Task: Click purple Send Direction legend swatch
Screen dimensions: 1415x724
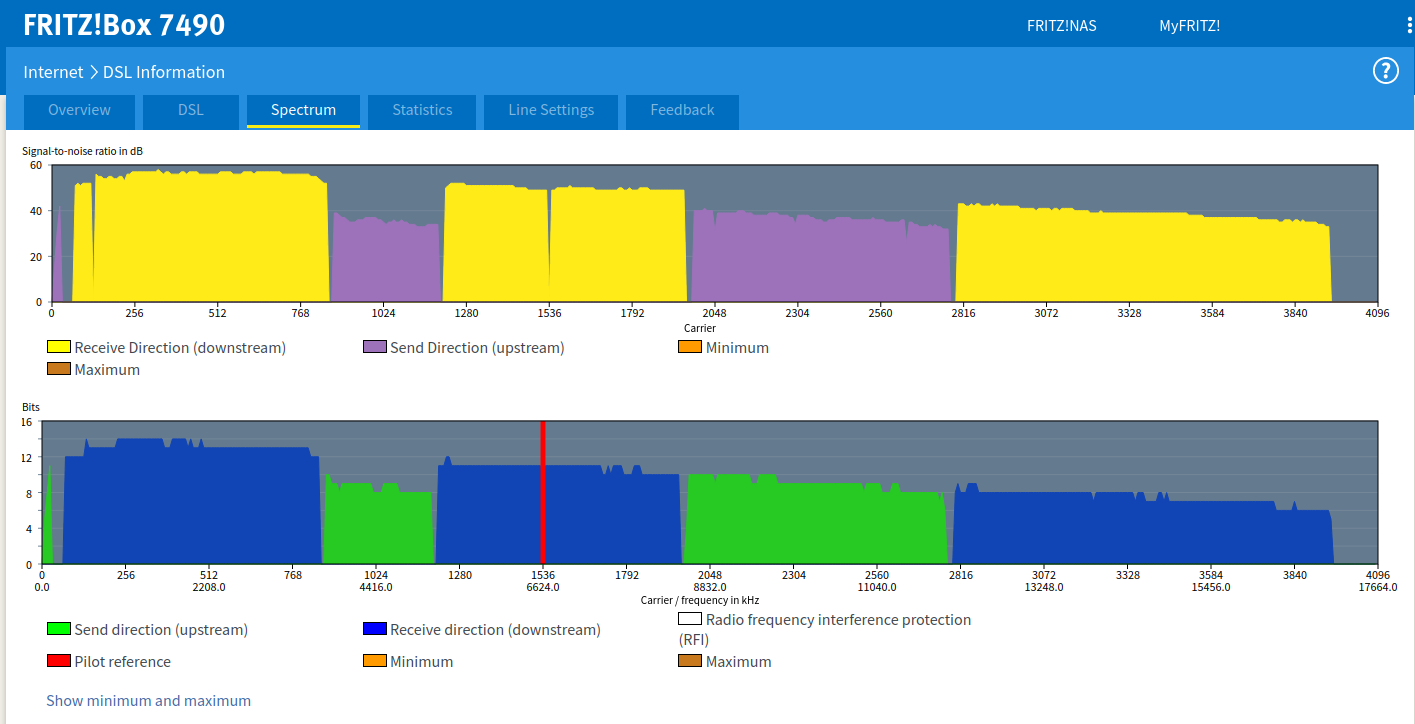Action: coord(375,347)
